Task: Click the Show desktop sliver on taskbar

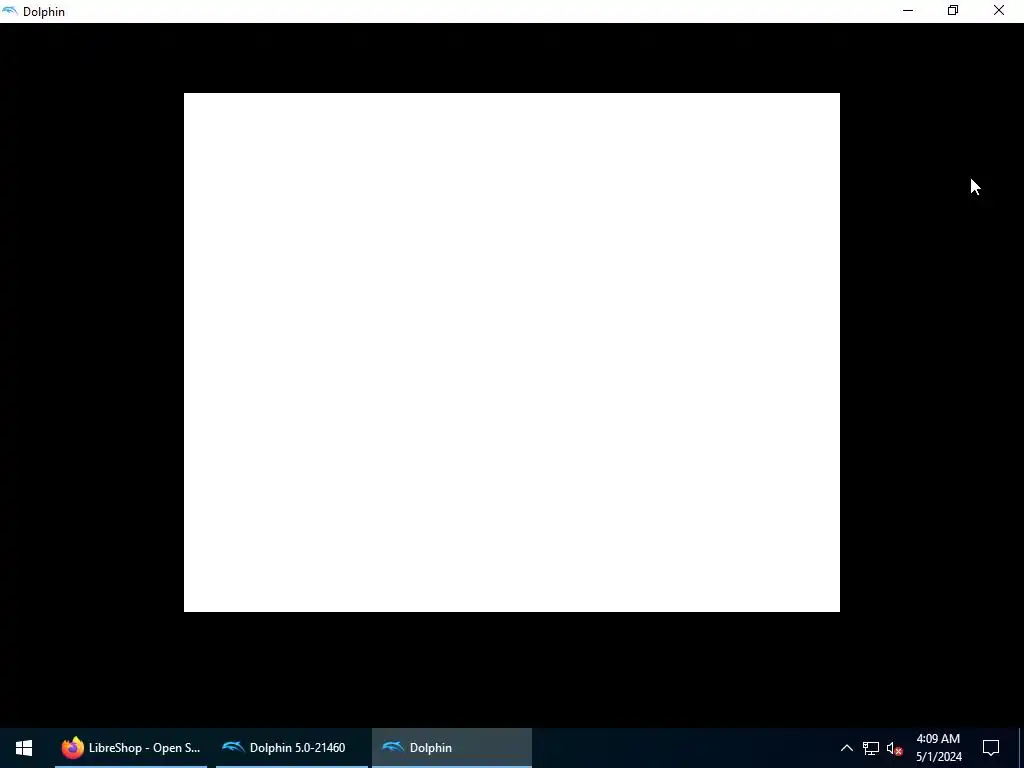Action: [x=1021, y=748]
